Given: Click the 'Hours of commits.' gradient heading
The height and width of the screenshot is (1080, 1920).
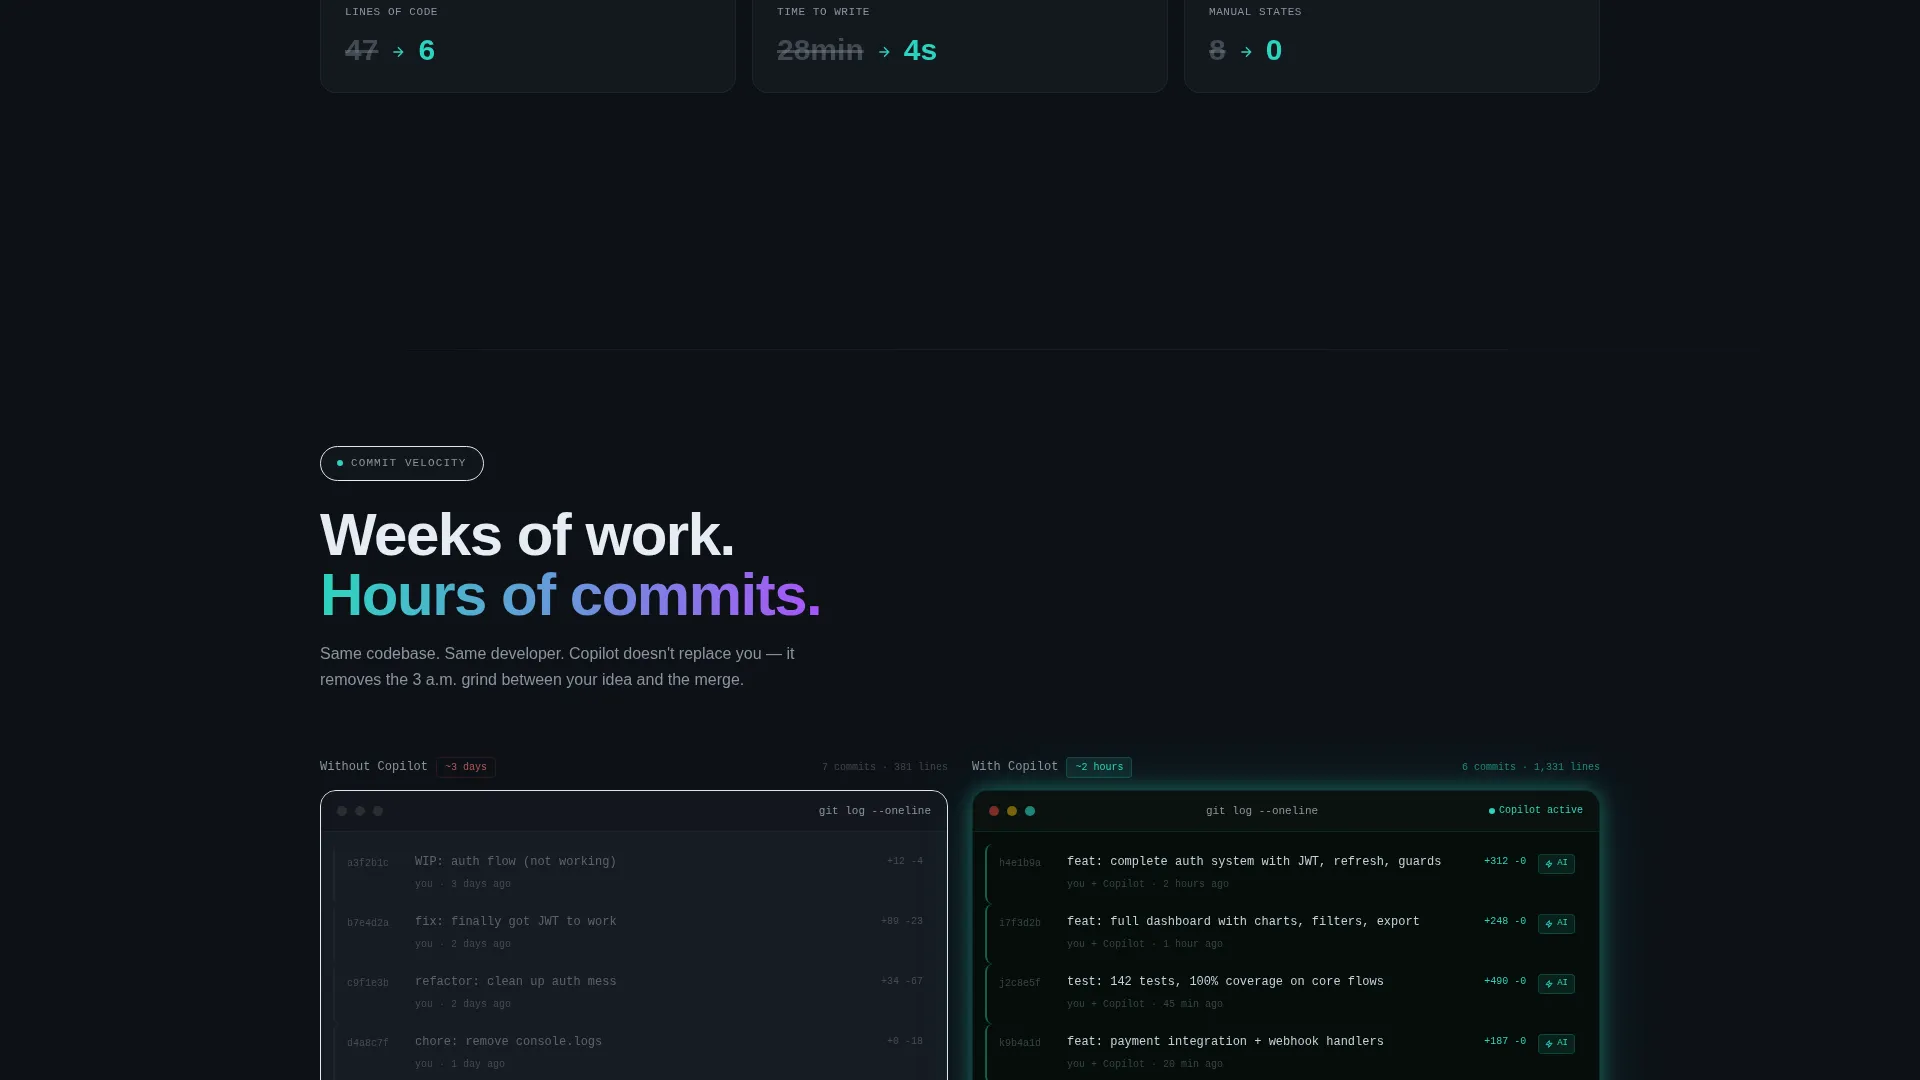Looking at the screenshot, I should (x=570, y=596).
